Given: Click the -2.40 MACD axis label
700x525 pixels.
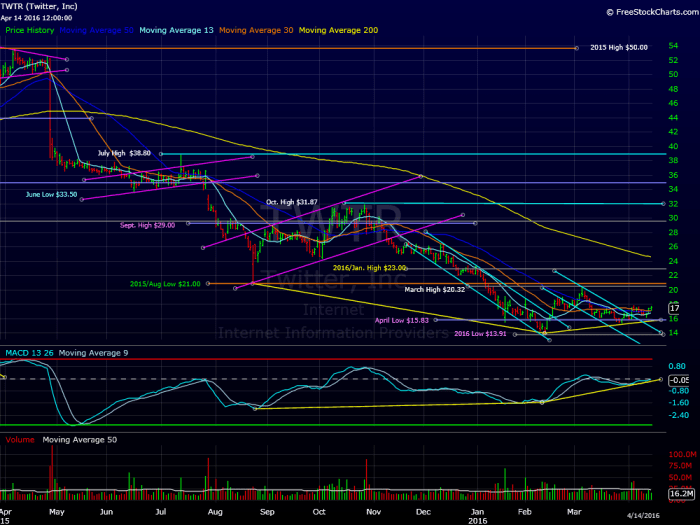Looking at the screenshot, I should click(679, 415).
